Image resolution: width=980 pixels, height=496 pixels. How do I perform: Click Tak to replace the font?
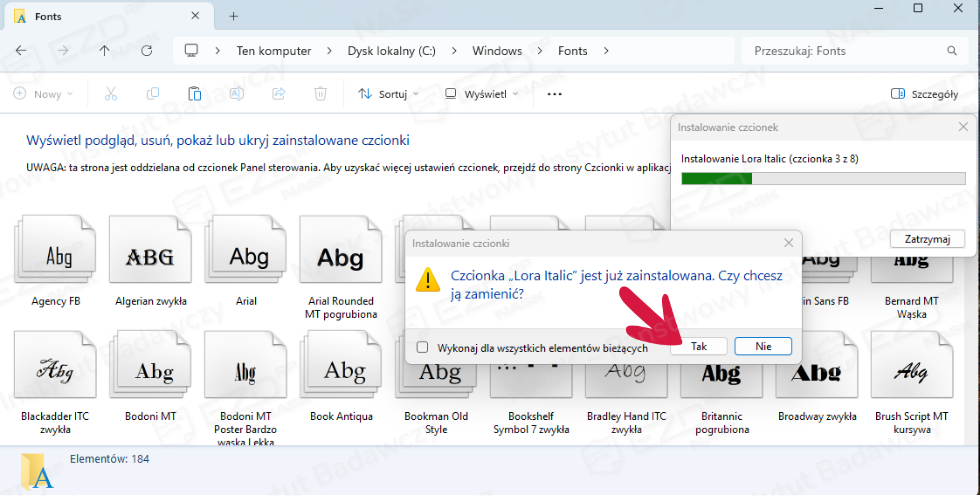[699, 346]
